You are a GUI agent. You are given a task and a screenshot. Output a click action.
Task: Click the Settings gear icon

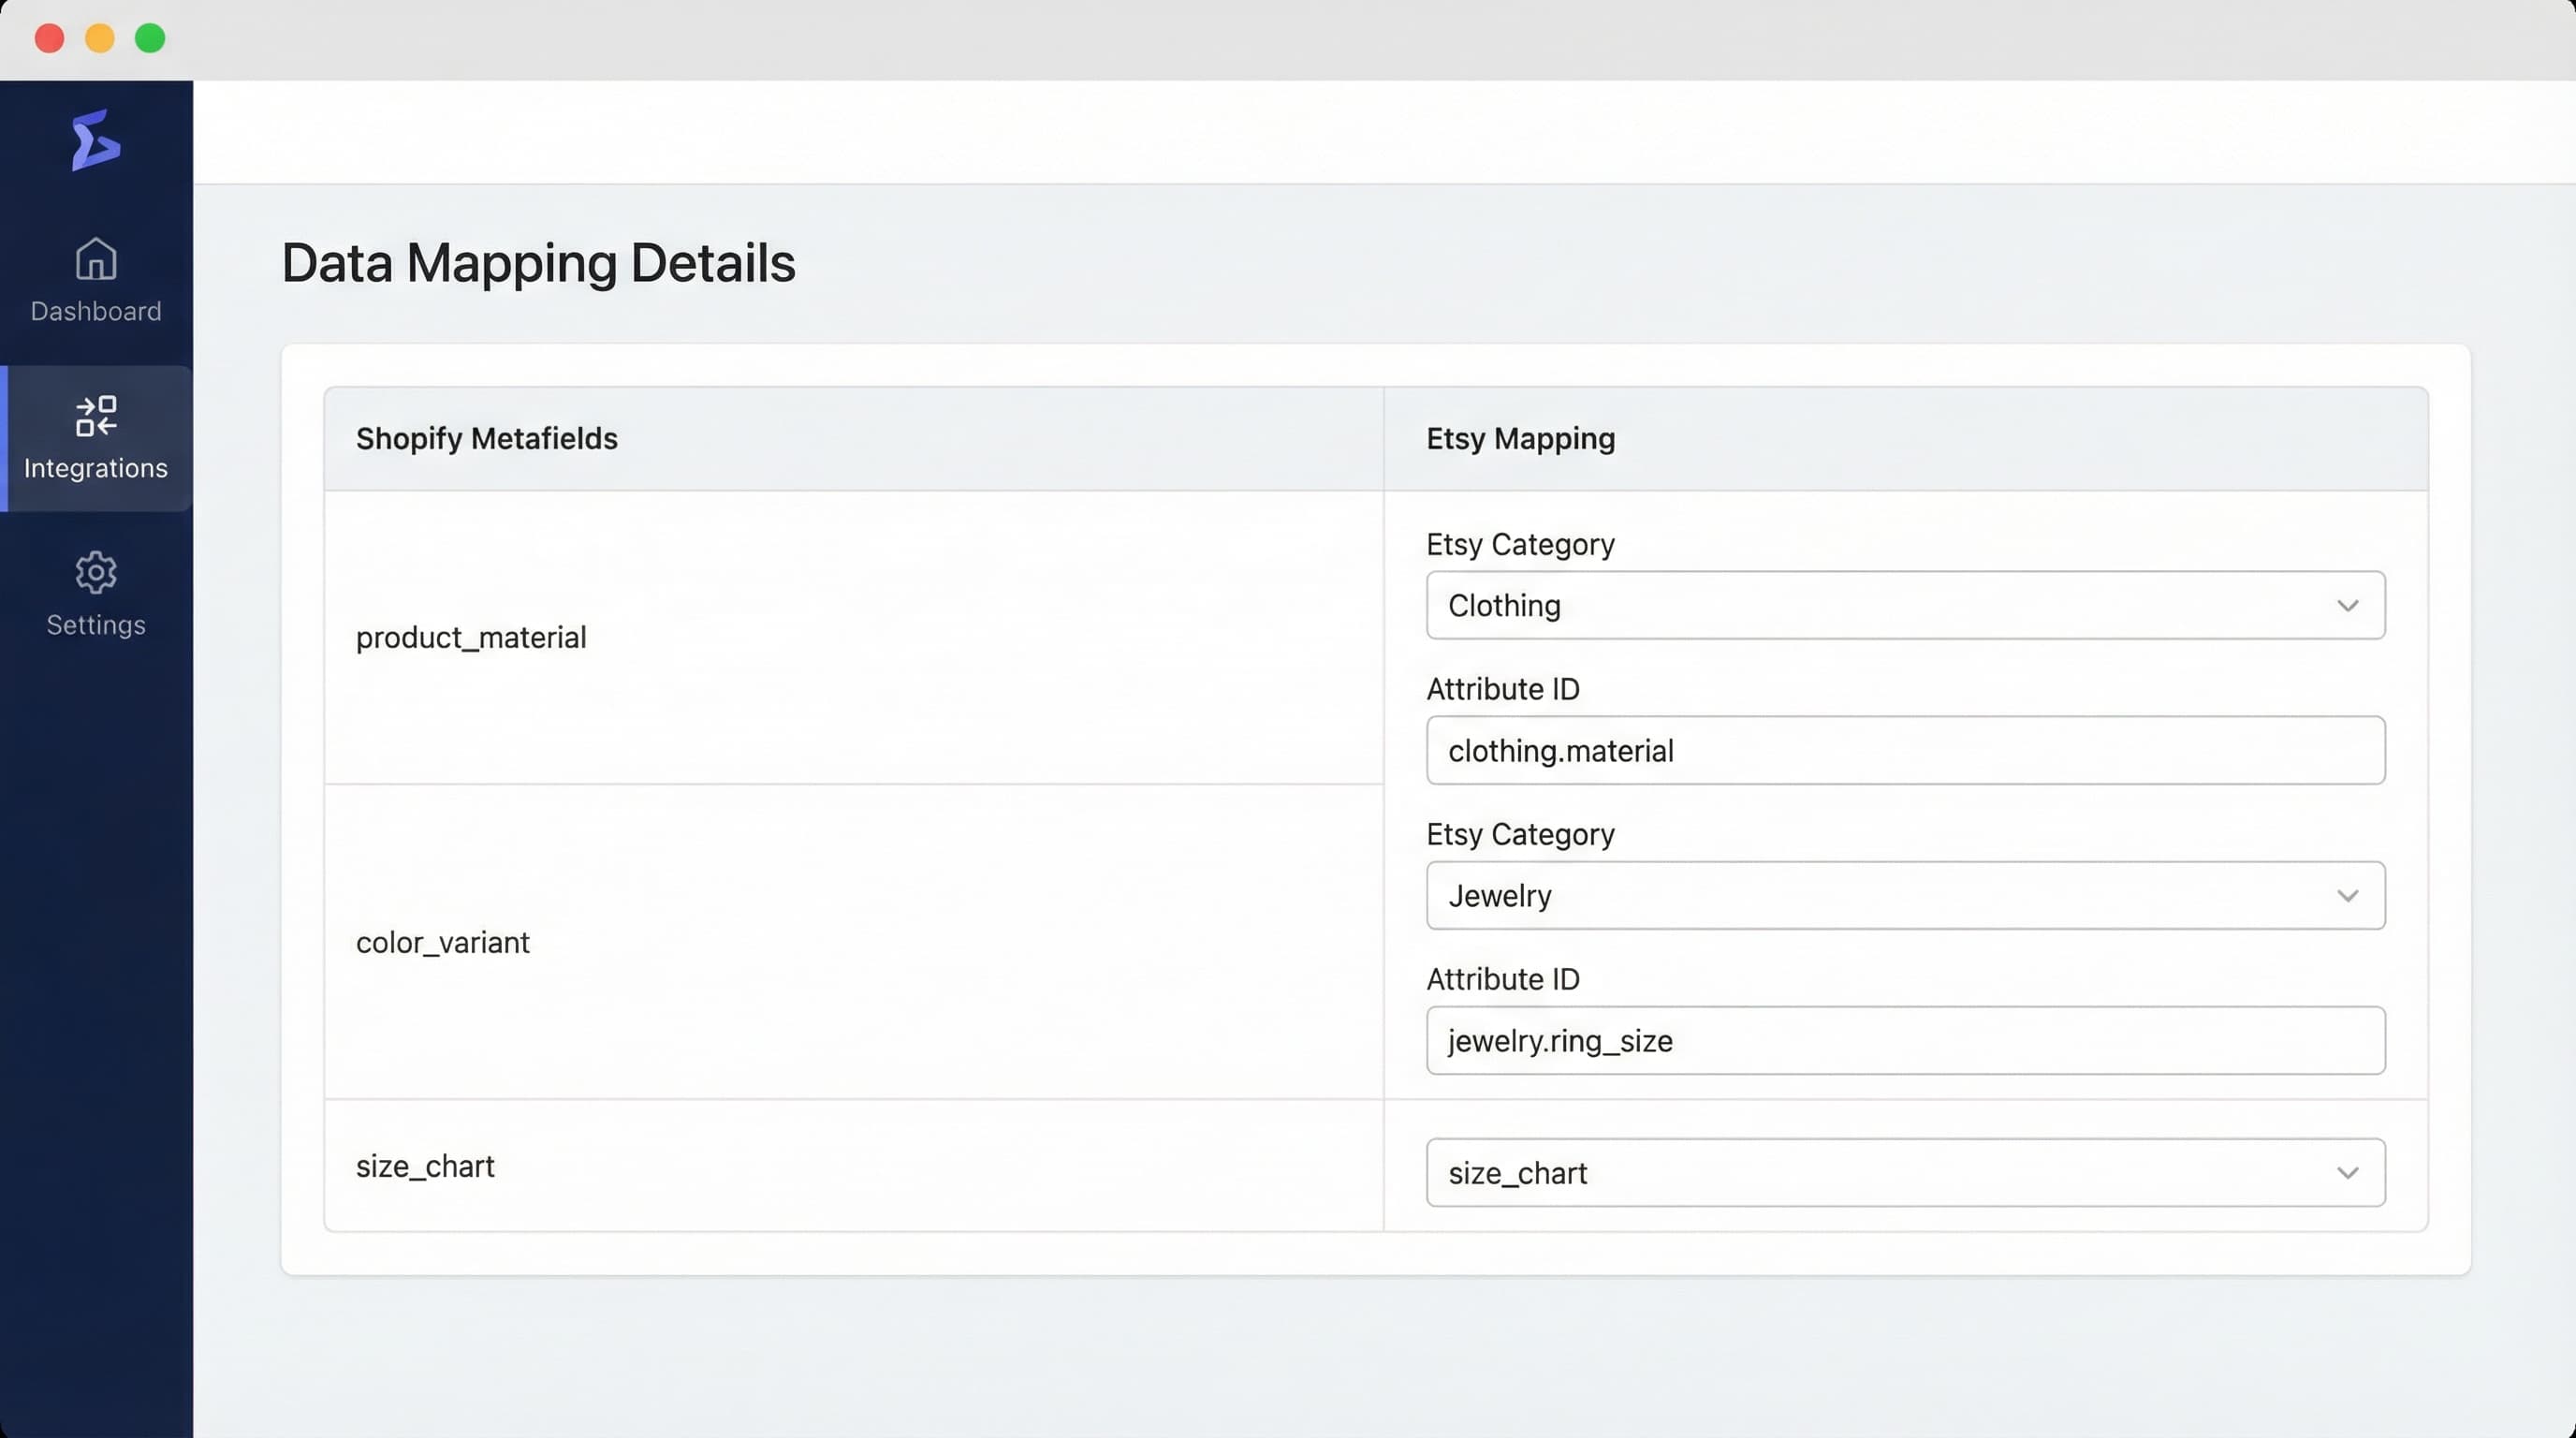[95, 572]
